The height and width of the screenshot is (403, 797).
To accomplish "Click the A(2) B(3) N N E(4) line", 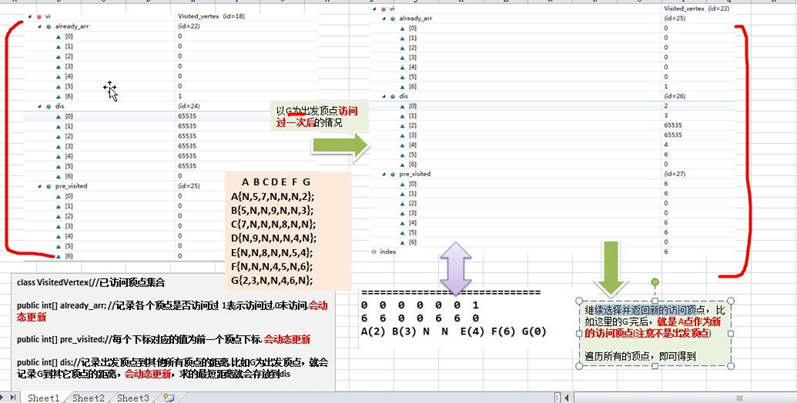I will pyautogui.click(x=453, y=332).
